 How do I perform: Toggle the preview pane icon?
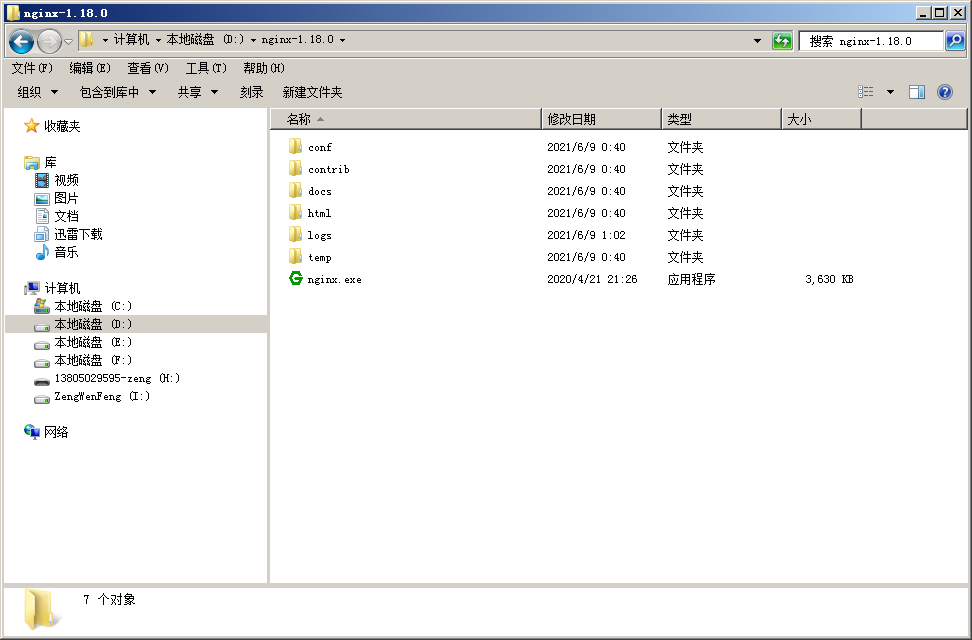917,92
